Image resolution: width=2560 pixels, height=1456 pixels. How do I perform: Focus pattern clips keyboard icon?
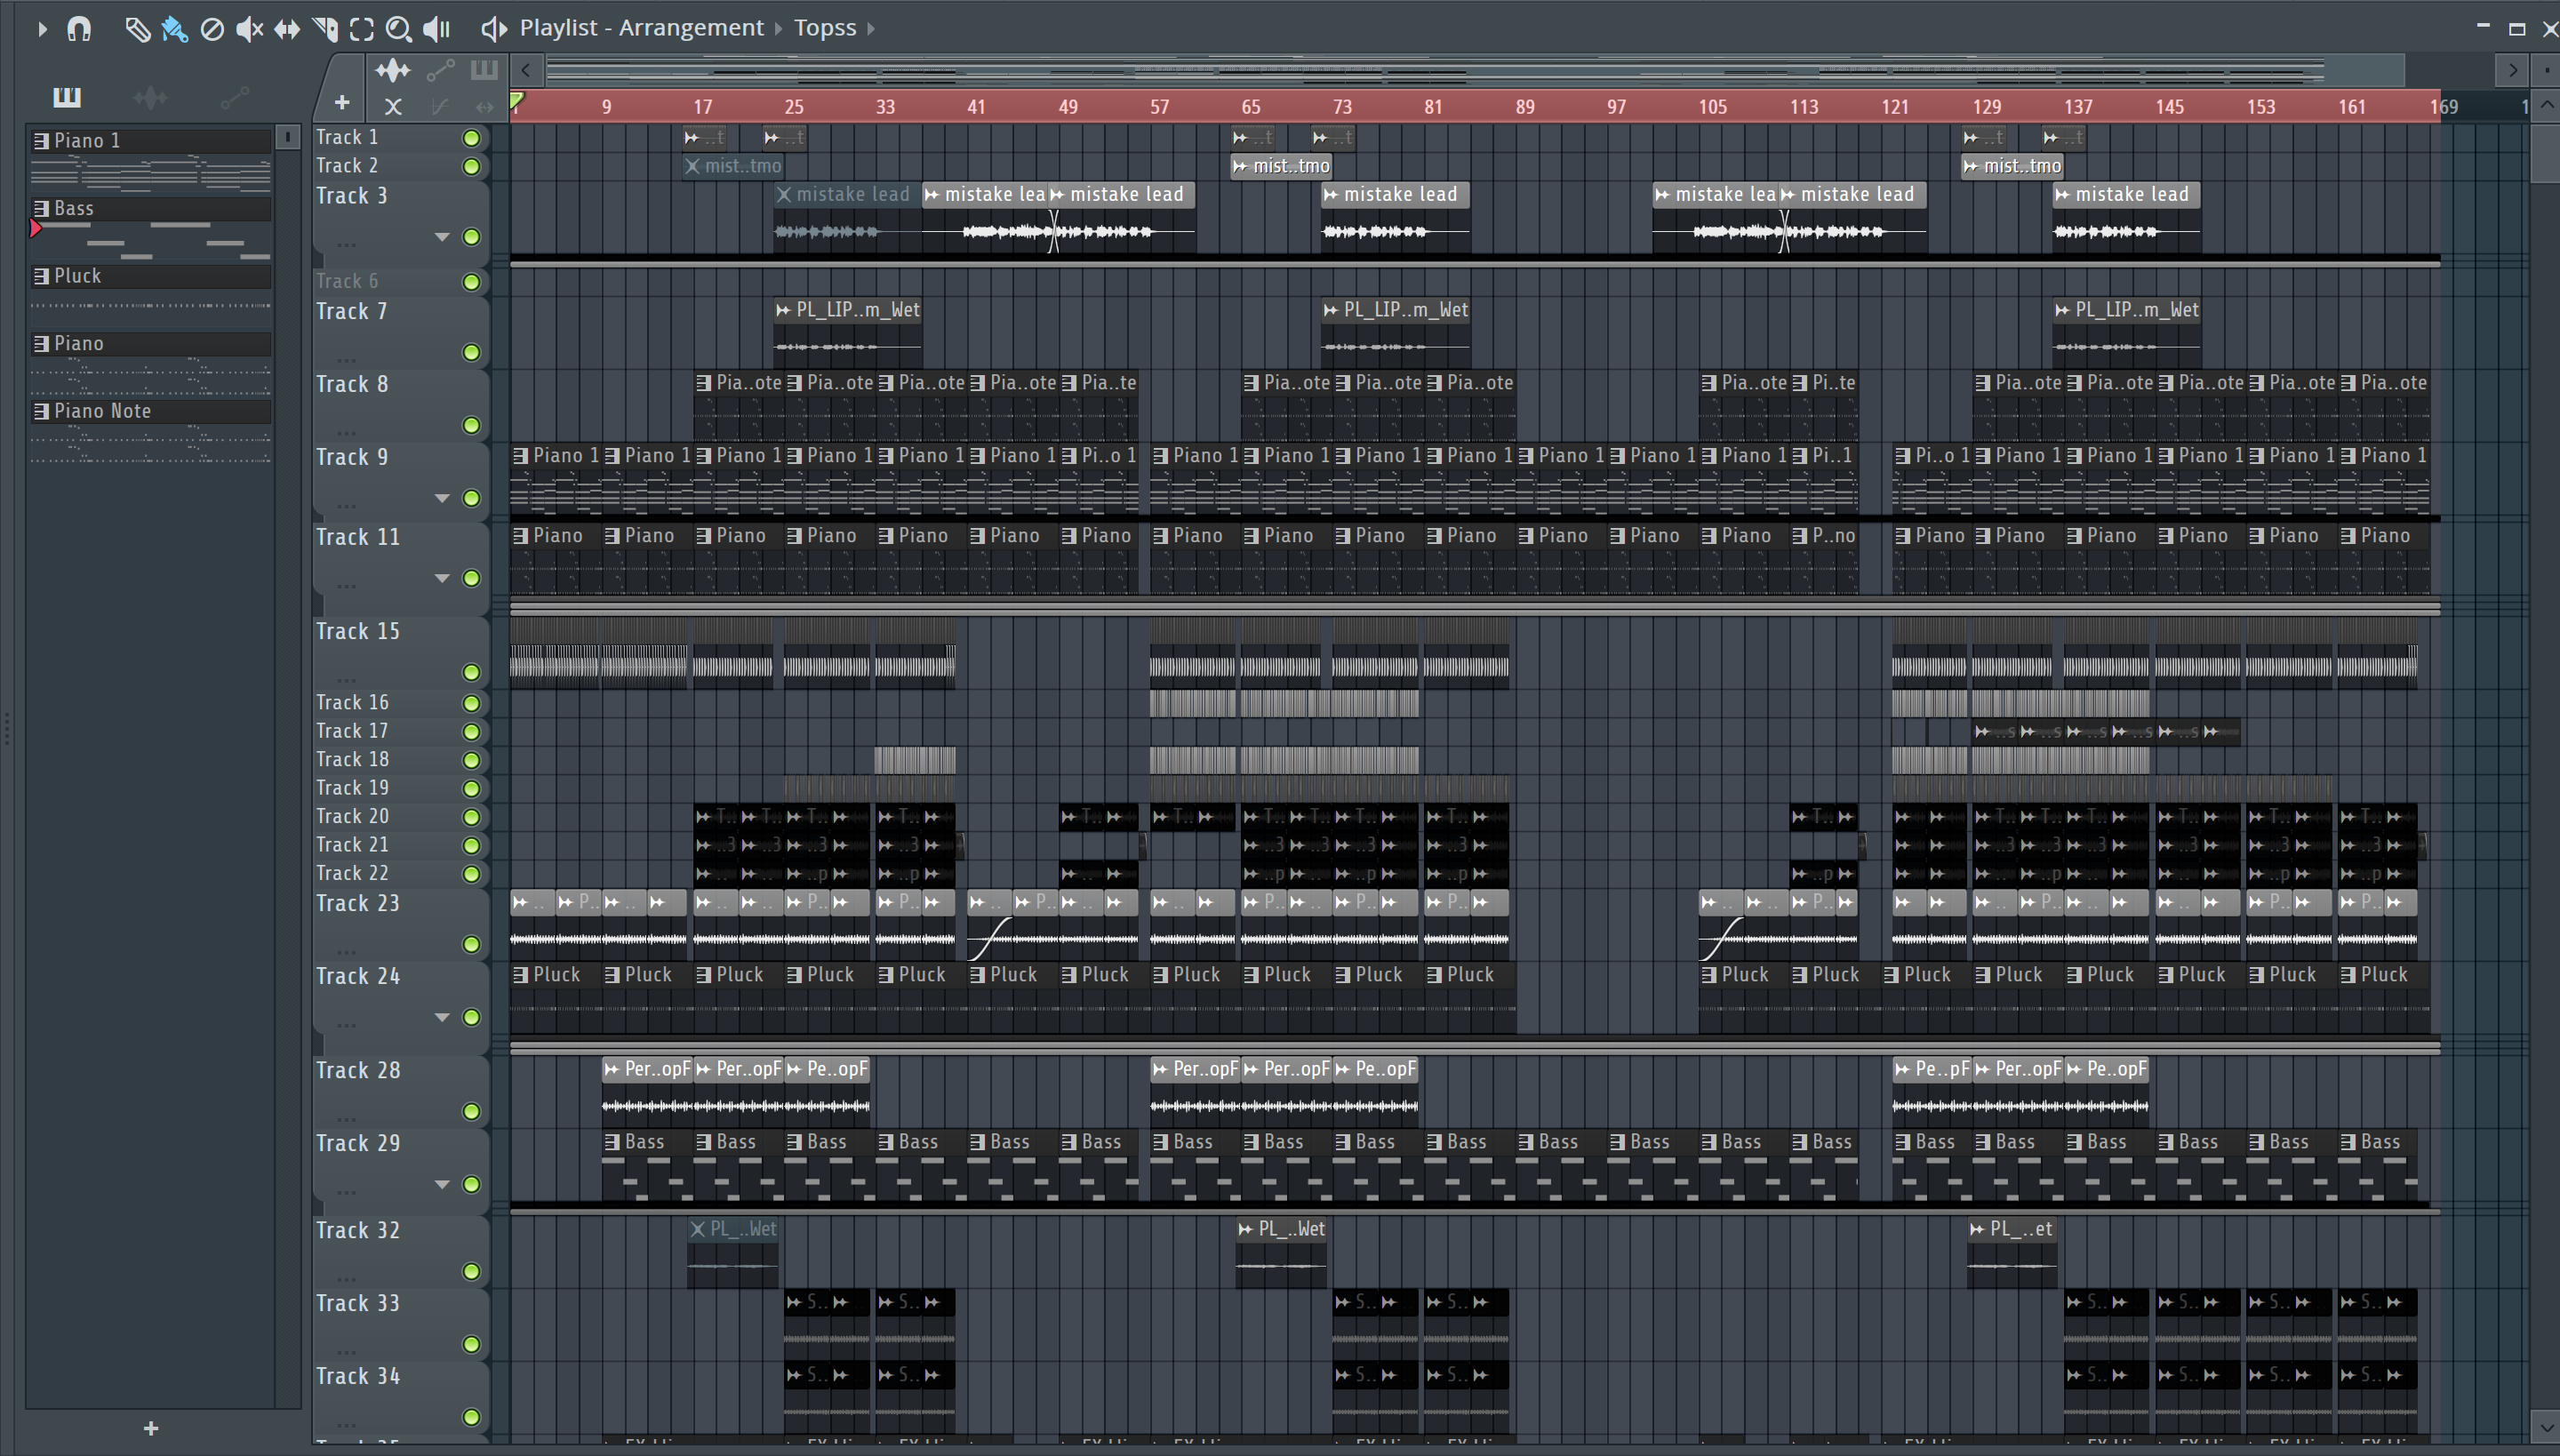pos(484,70)
